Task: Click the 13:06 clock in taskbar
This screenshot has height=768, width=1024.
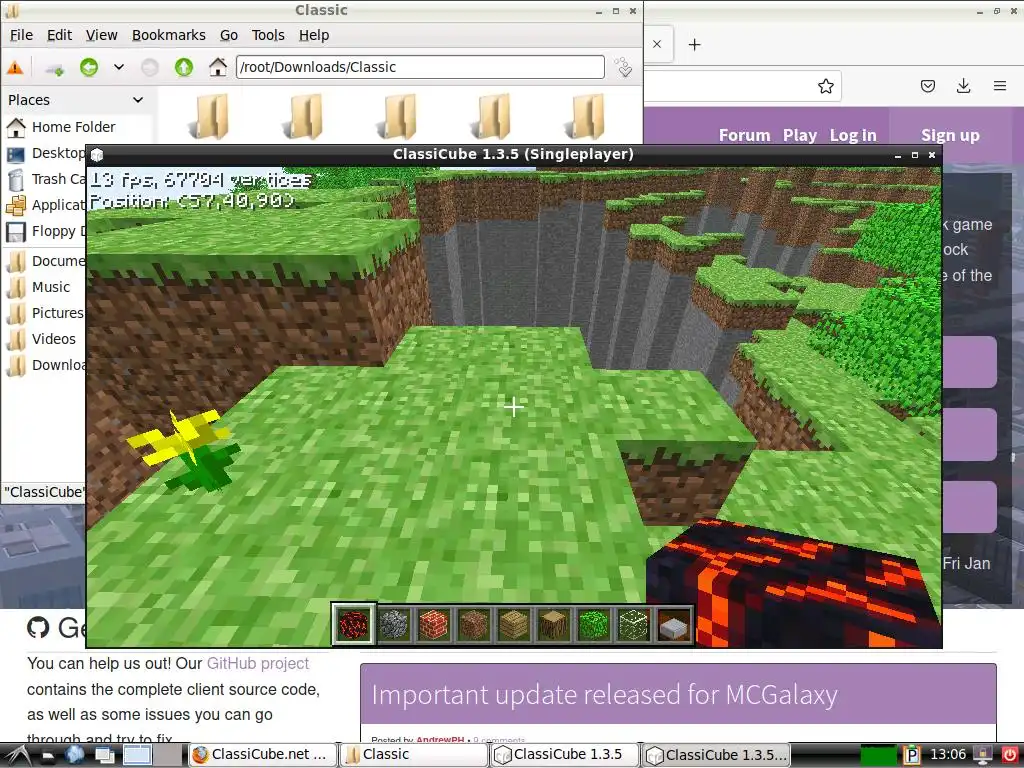Action: point(948,755)
